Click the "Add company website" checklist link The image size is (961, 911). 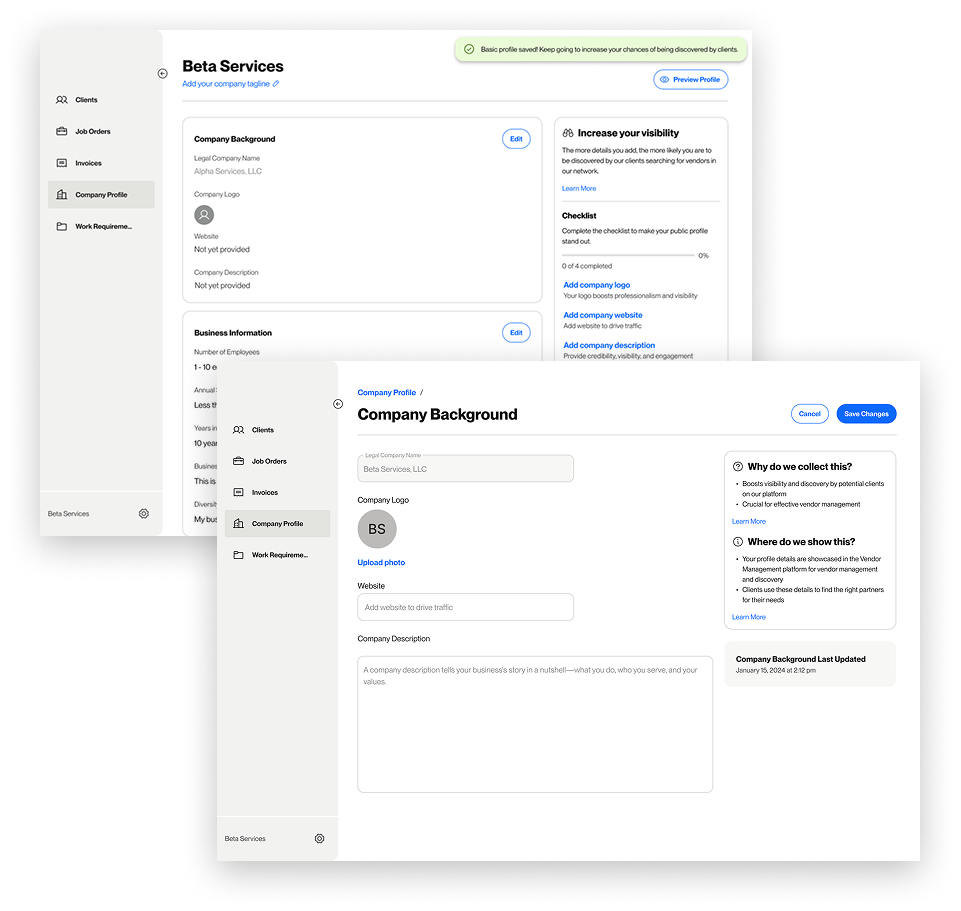click(x=602, y=314)
